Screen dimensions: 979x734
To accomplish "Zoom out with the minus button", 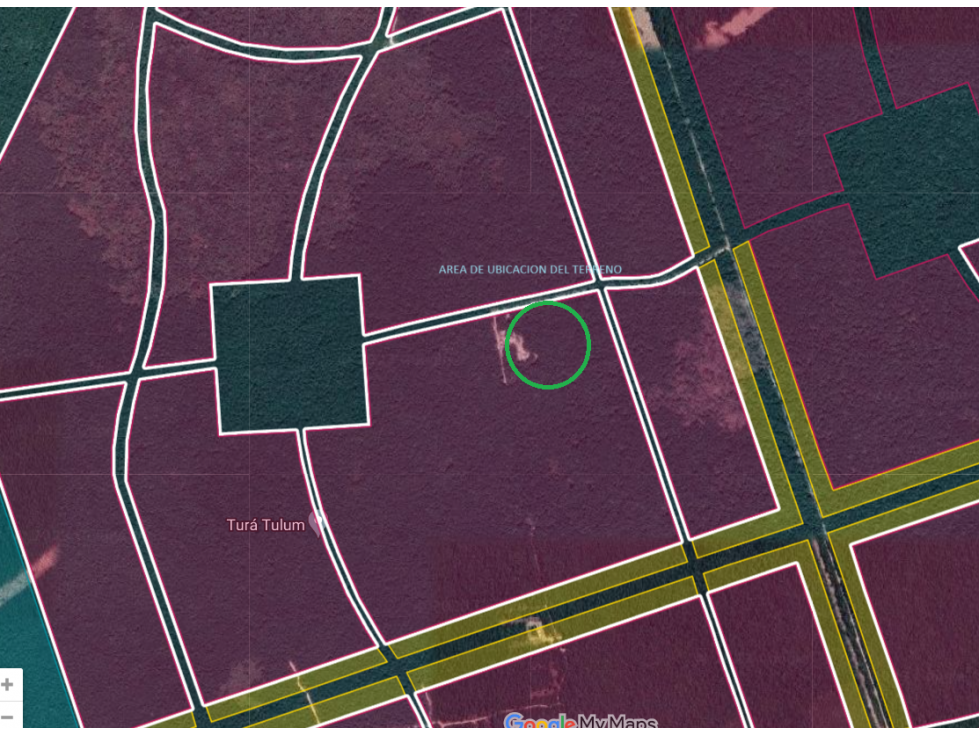I will pyautogui.click(x=7, y=717).
